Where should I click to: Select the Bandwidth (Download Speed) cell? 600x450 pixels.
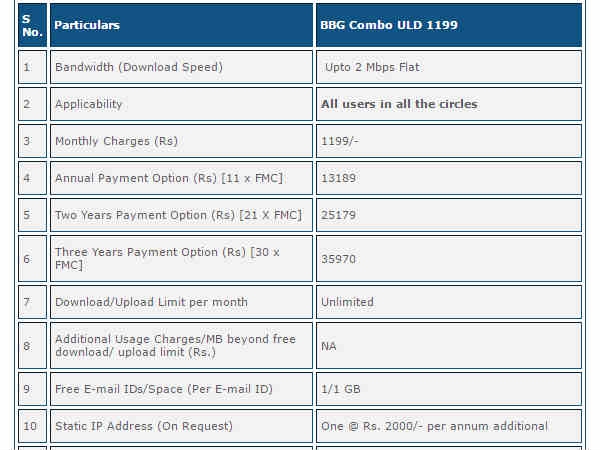pos(181,67)
